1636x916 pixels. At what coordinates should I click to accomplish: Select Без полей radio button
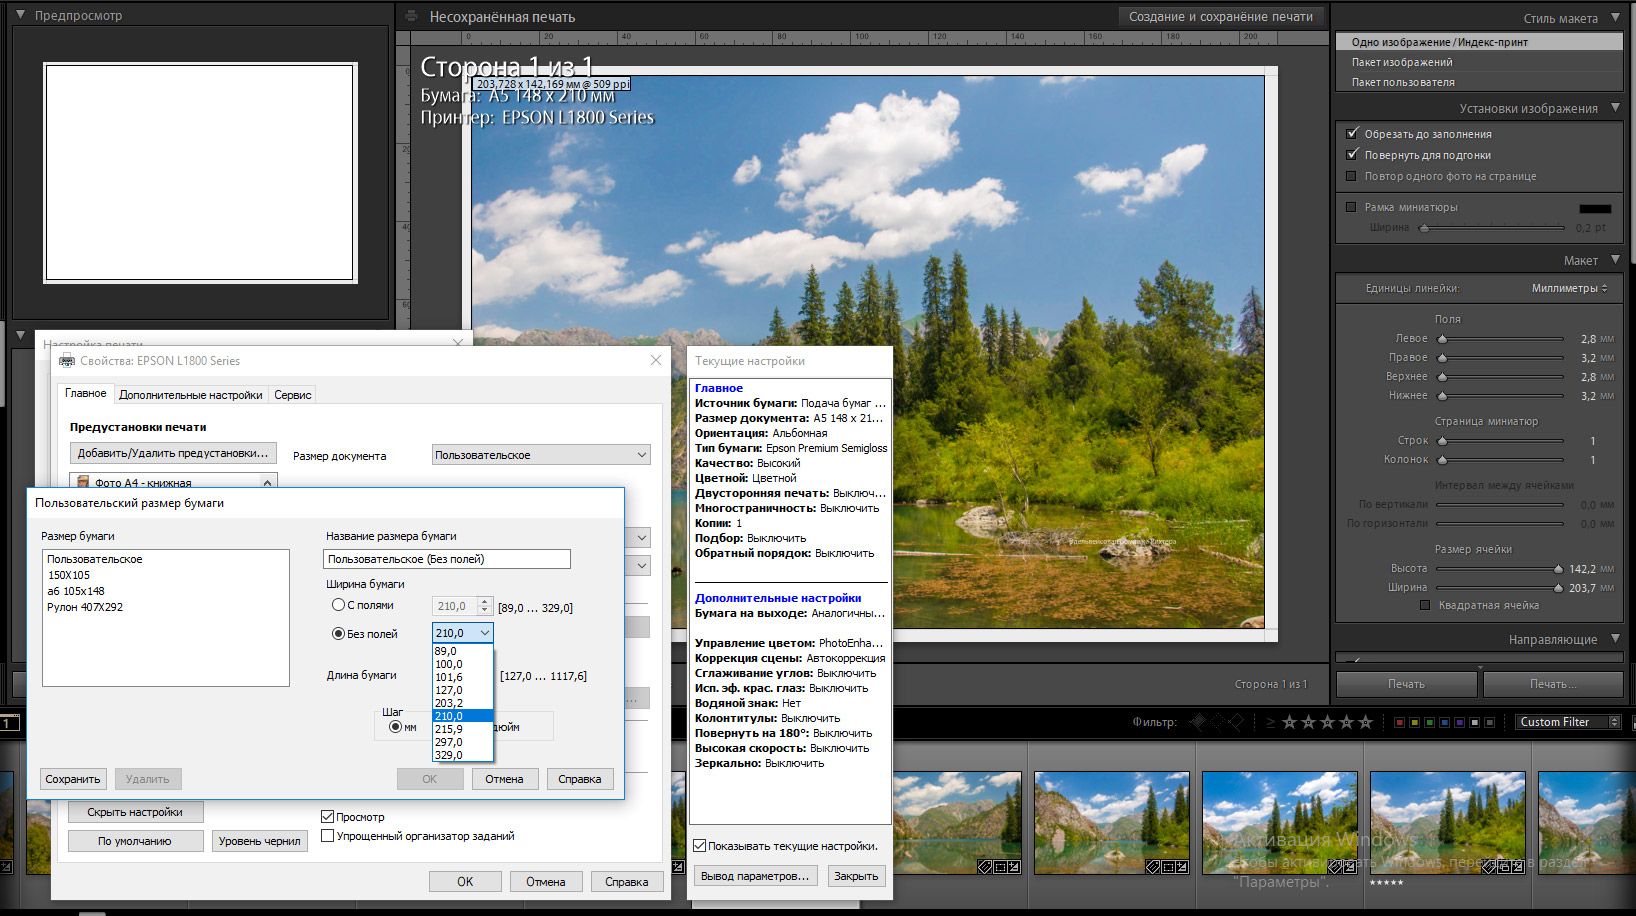point(338,633)
